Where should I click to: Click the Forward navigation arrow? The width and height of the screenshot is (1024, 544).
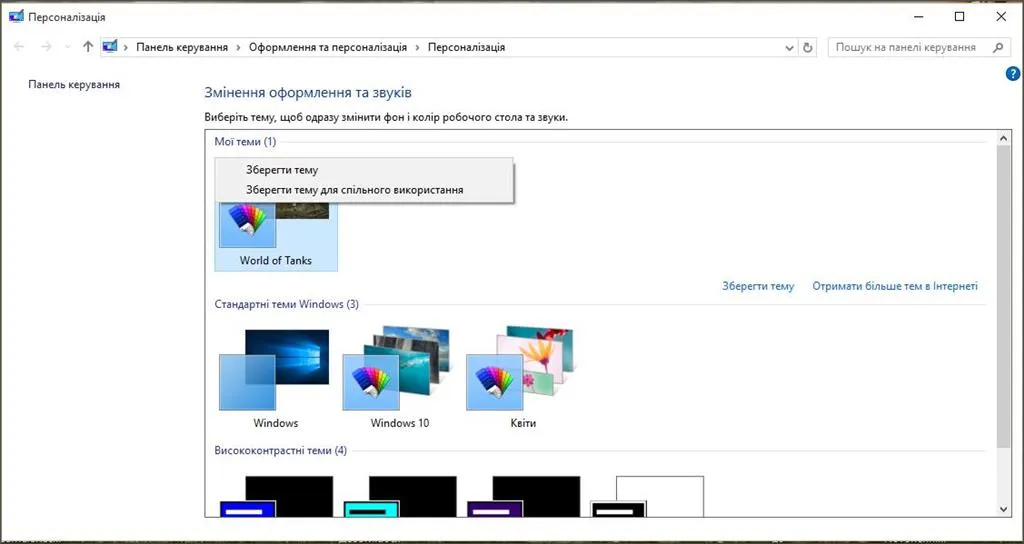click(x=46, y=47)
